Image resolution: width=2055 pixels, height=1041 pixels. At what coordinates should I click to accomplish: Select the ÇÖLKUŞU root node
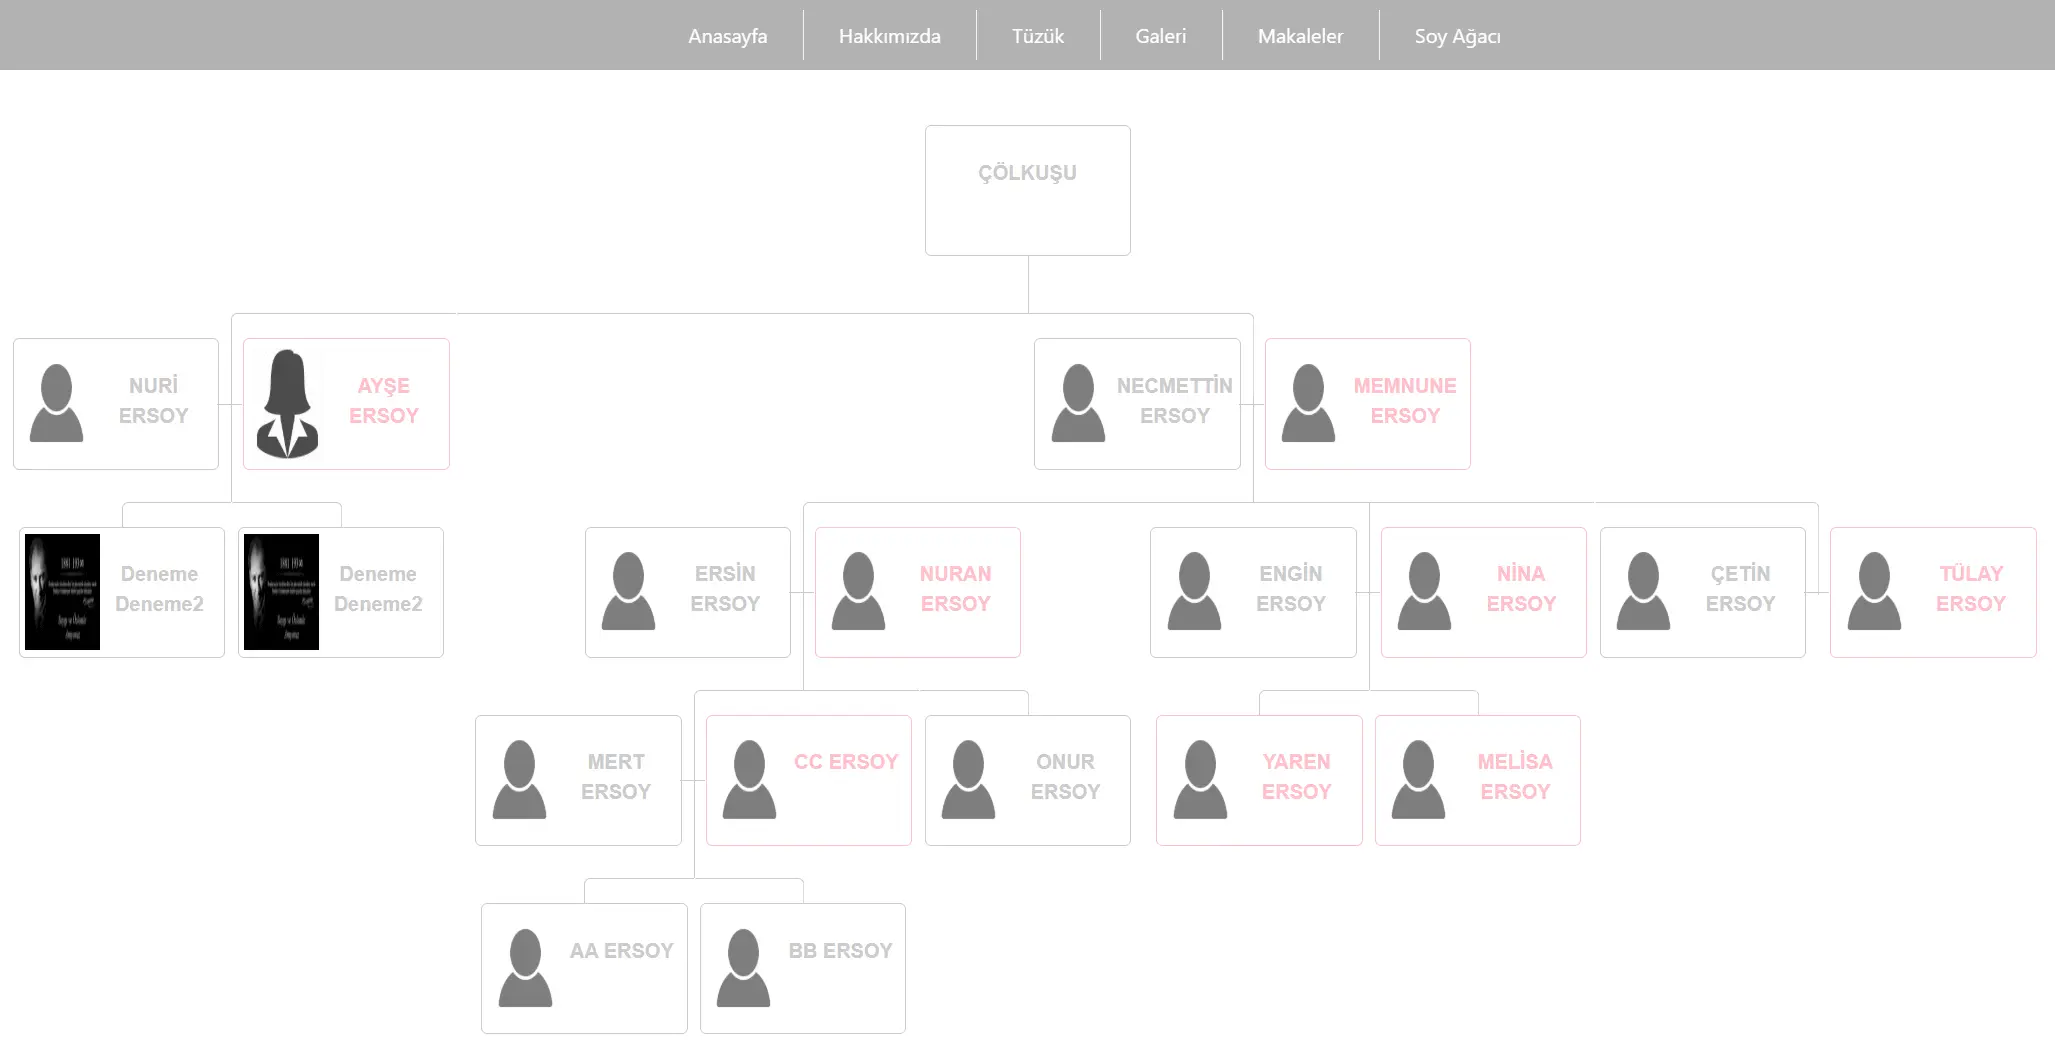[x=1027, y=190]
